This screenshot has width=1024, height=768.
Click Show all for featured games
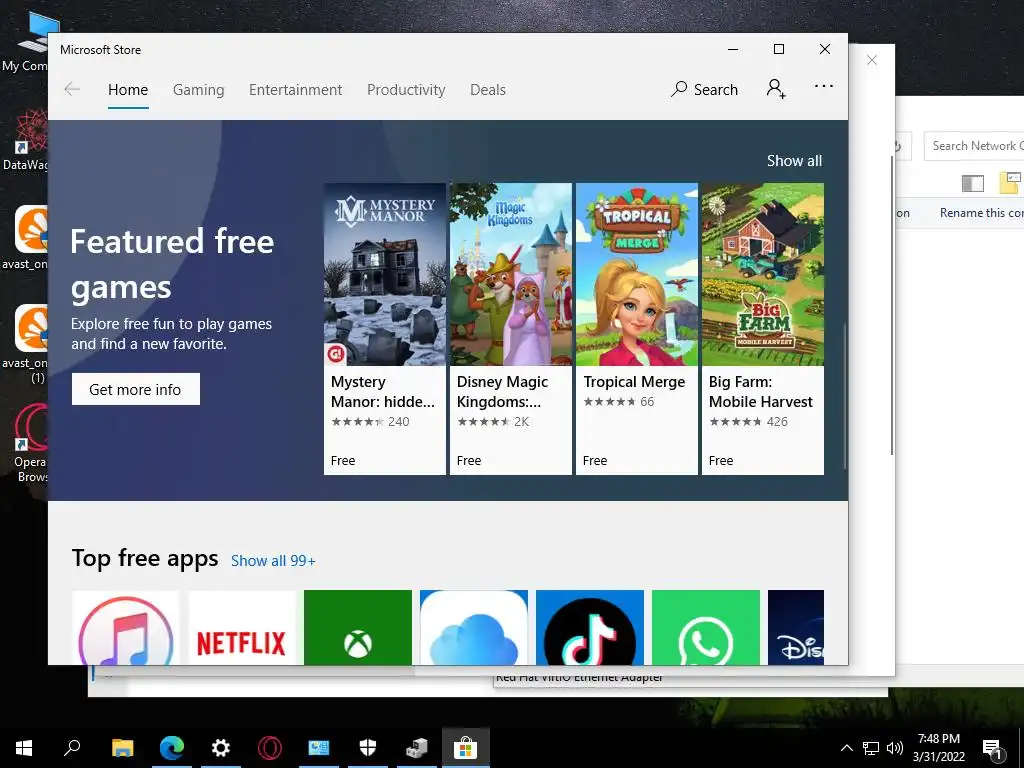click(x=794, y=161)
